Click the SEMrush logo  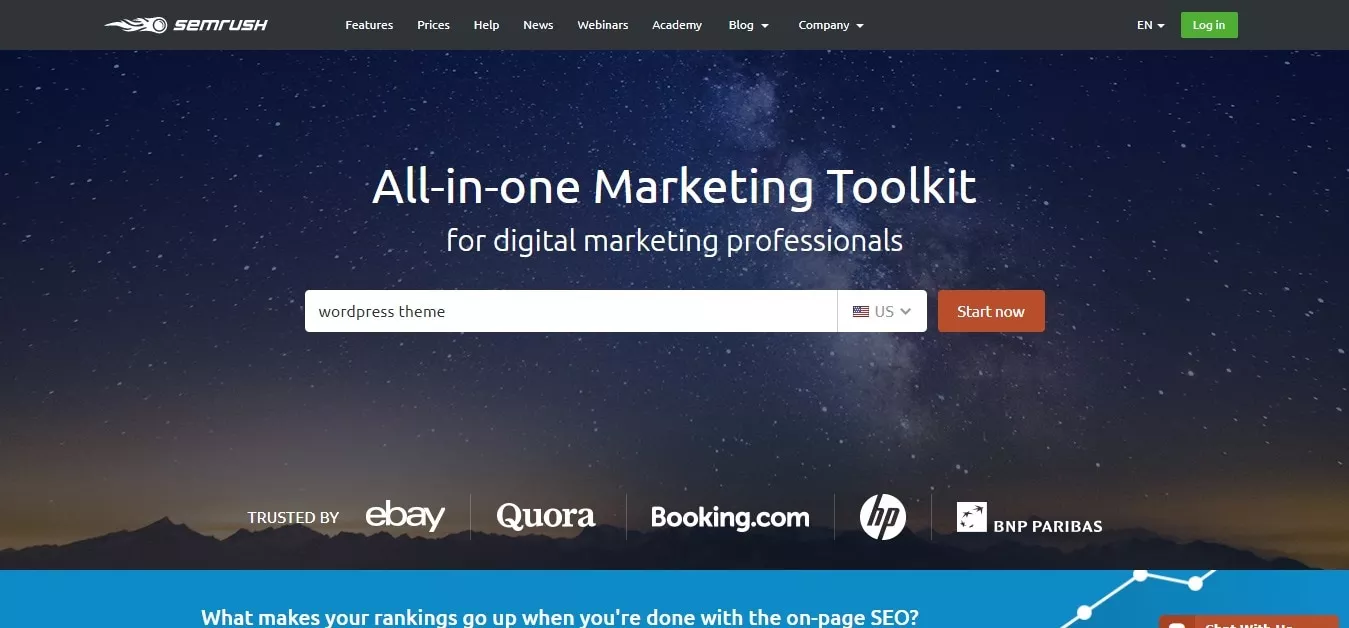(186, 25)
